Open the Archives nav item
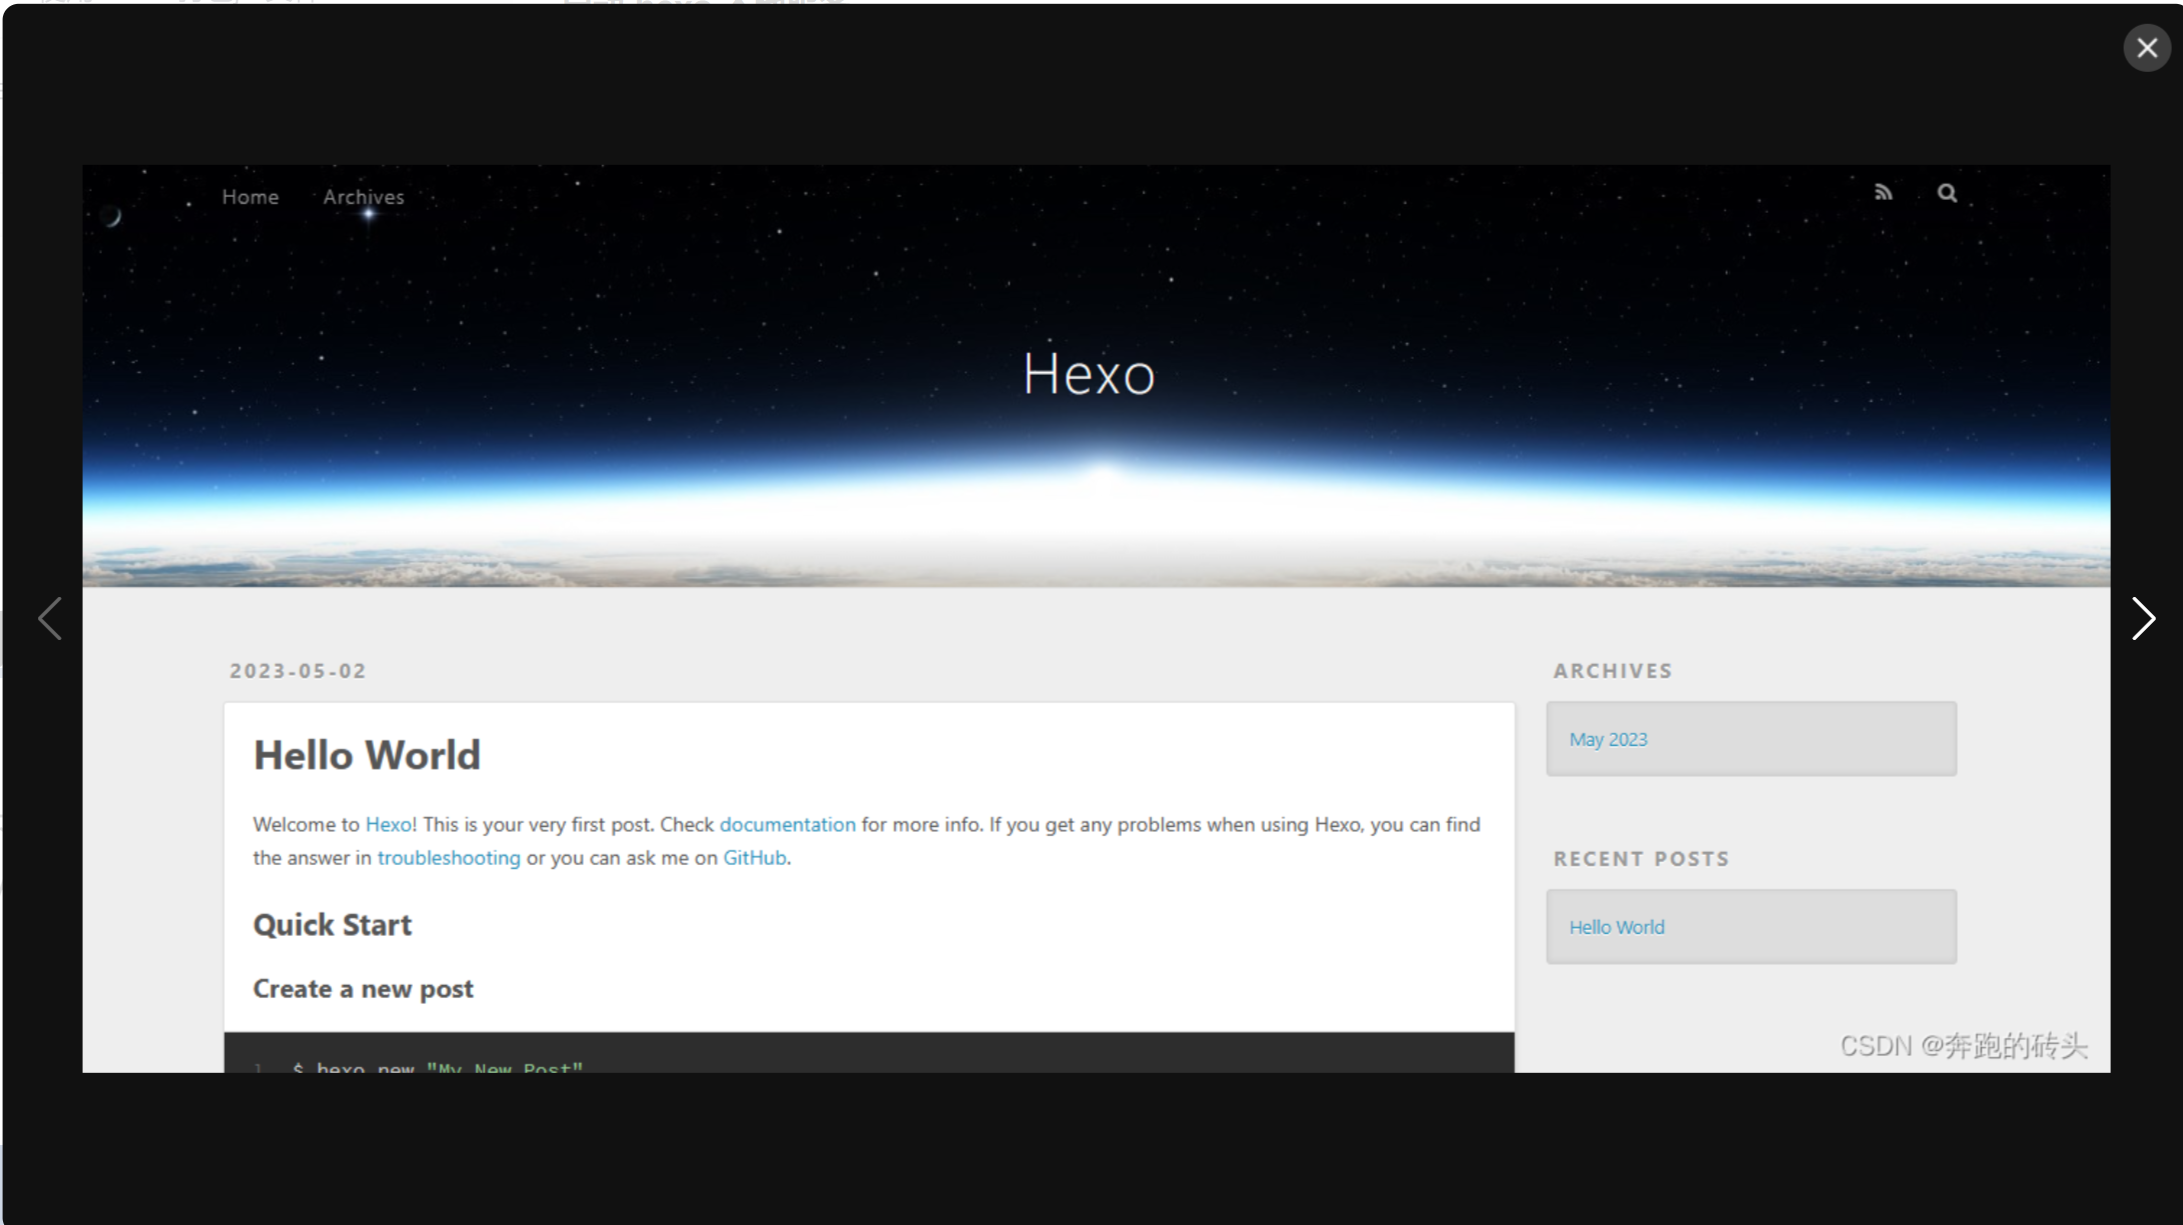Screen dimensions: 2183x1225 [363, 197]
